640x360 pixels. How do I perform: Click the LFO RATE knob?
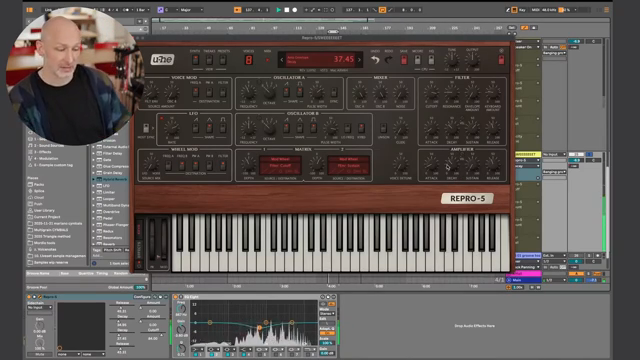[172, 129]
